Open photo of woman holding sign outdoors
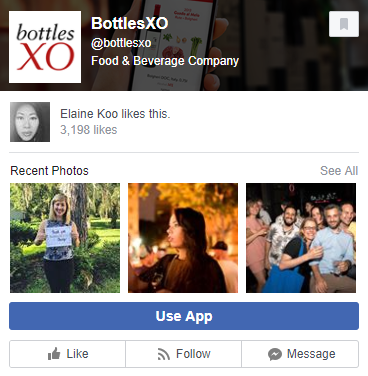 coord(65,238)
